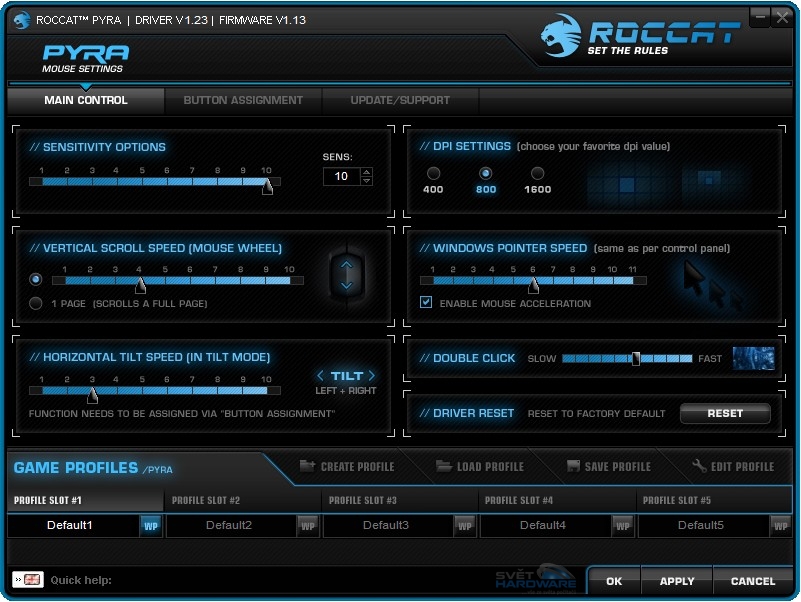
Task: Apply the current settings
Action: pos(675,580)
